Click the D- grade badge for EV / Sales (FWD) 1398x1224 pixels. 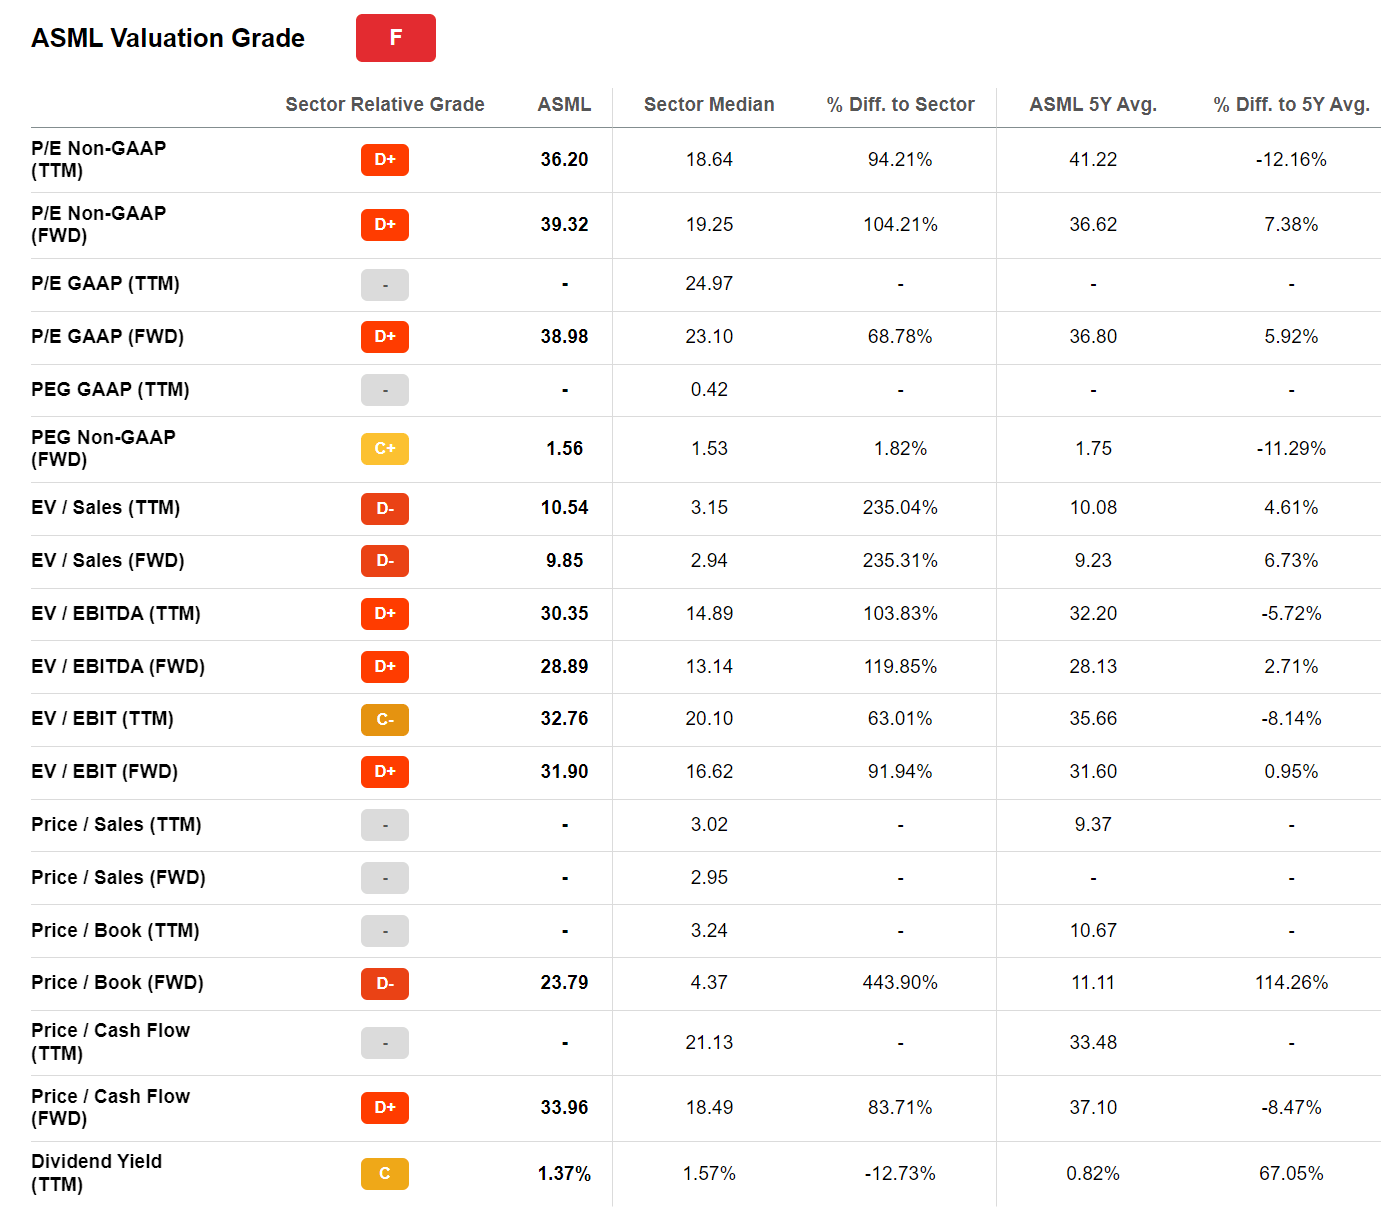pyautogui.click(x=385, y=561)
